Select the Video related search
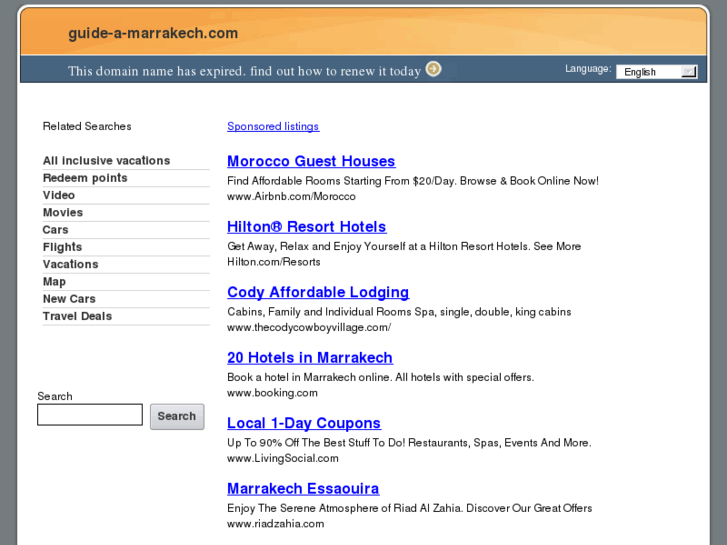Viewport: 727px width, 545px height. click(59, 195)
